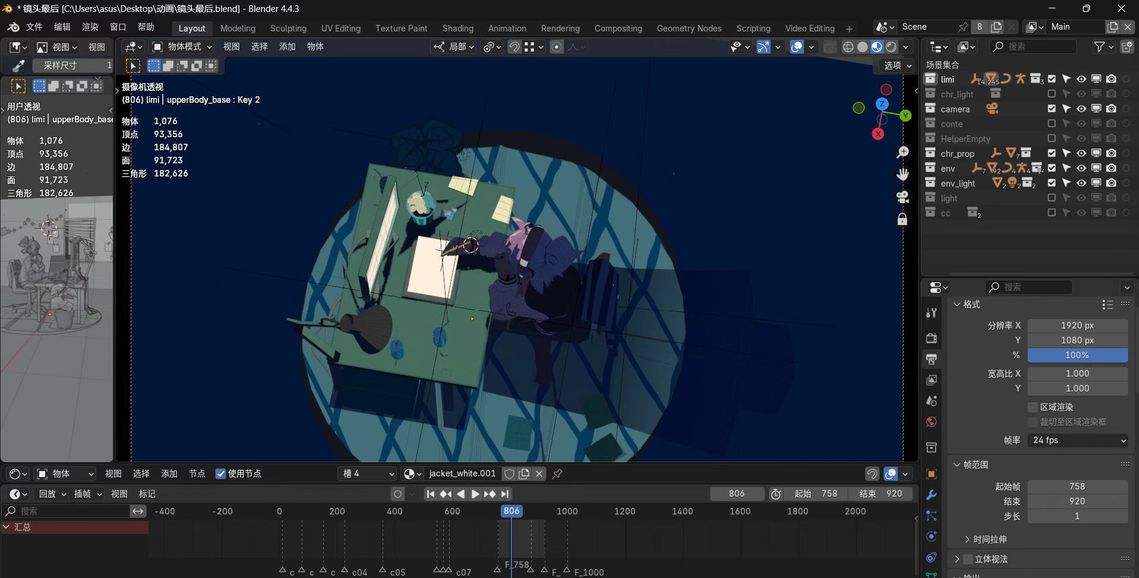The image size is (1139, 578).
Task: Open the Render properties tab icon
Action: coord(931,338)
